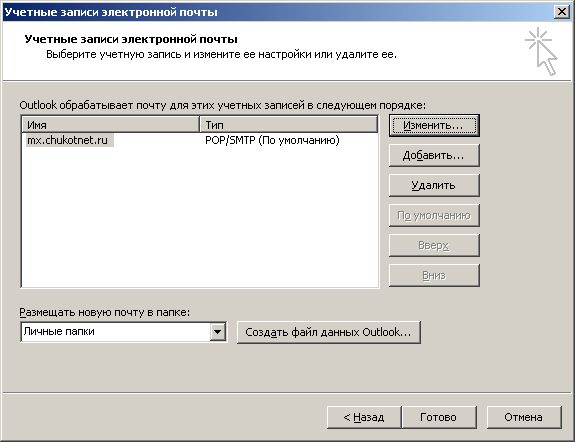Click the По умолчанию button

434,215
